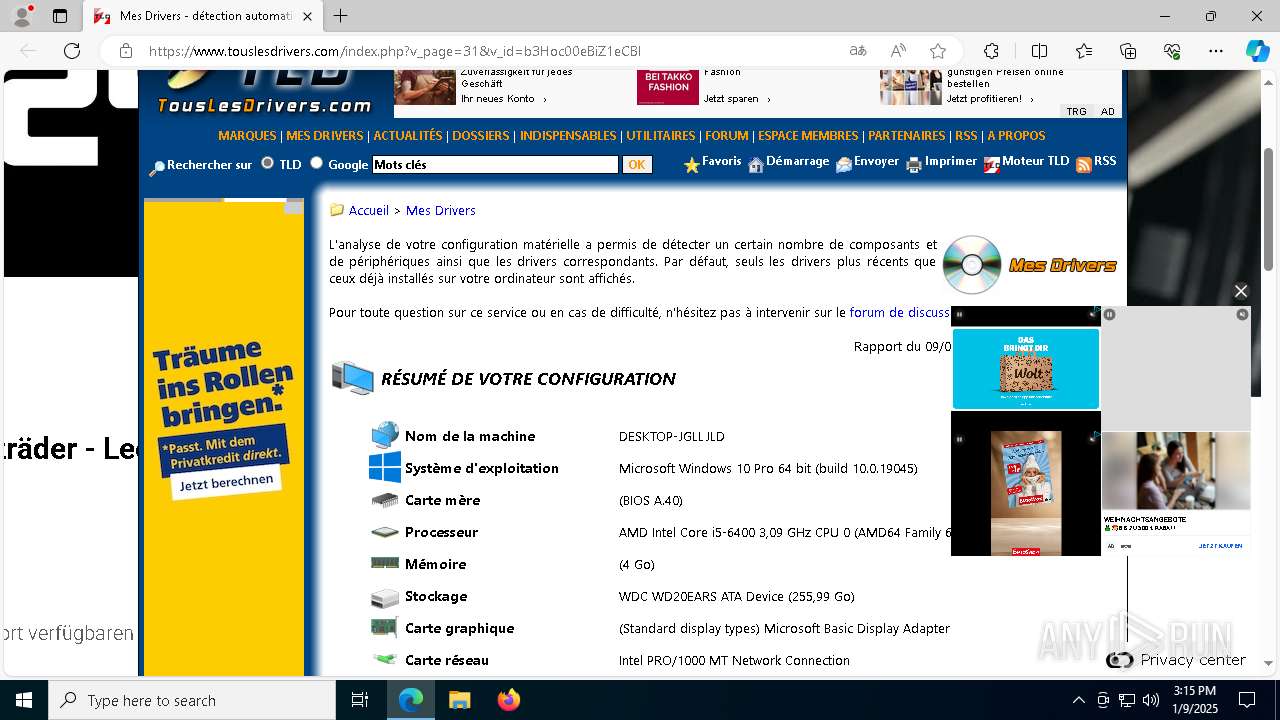Click the browser address bar URL
The width and height of the screenshot is (1280, 720).
(x=395, y=51)
